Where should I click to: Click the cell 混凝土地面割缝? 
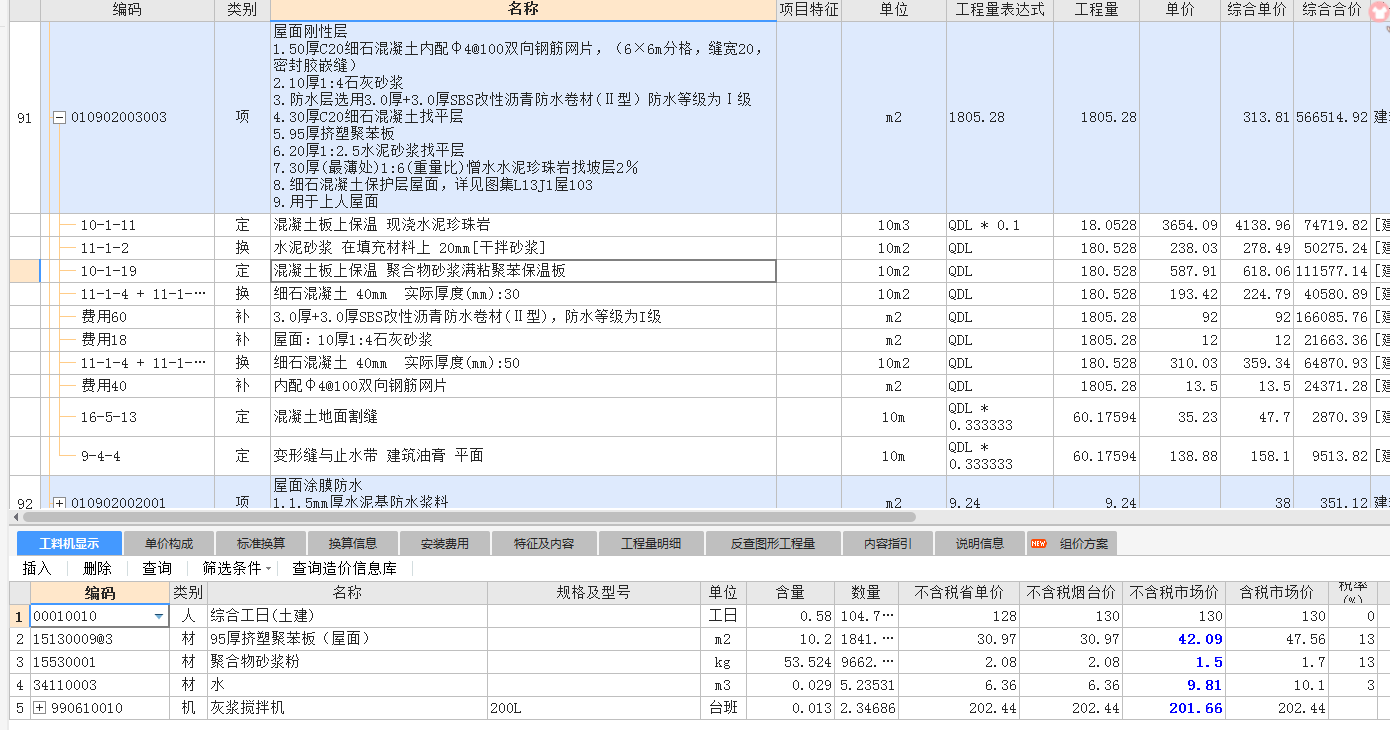523,417
